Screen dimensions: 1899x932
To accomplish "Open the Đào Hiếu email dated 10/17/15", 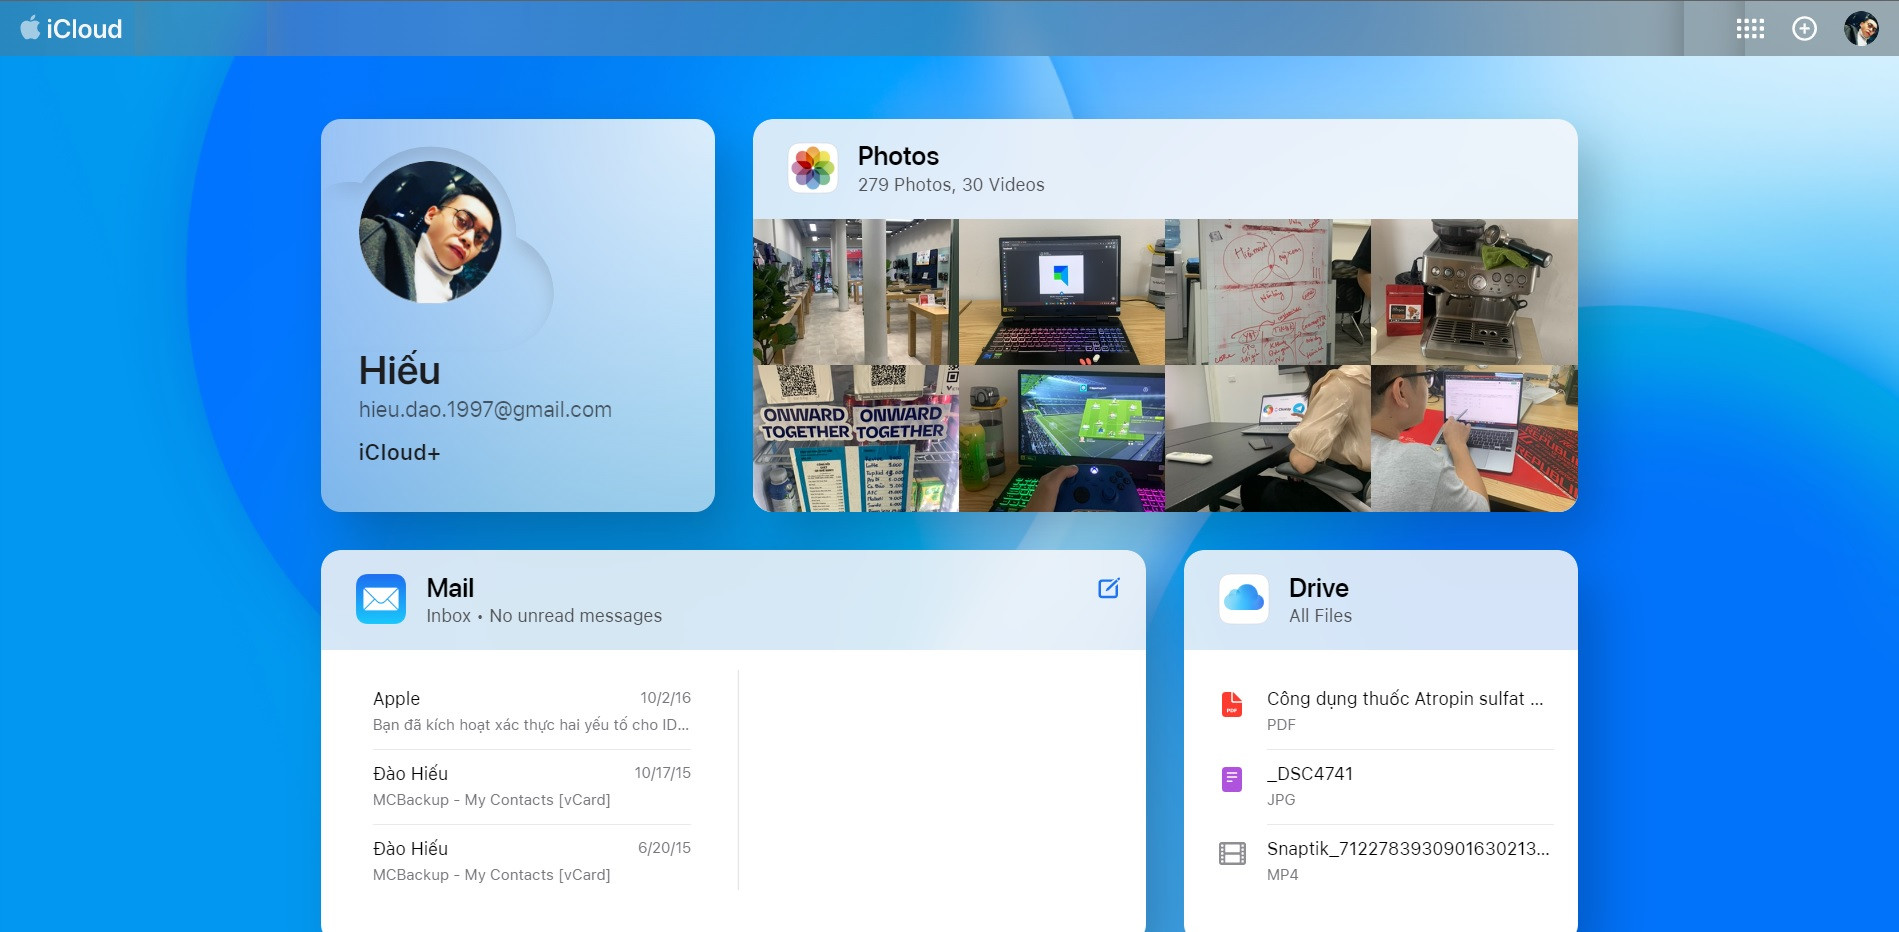I will [531, 786].
